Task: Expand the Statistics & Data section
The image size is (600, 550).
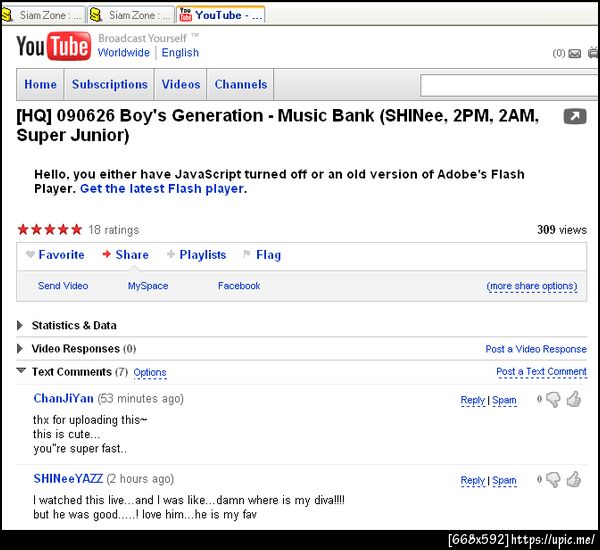Action: [20, 325]
